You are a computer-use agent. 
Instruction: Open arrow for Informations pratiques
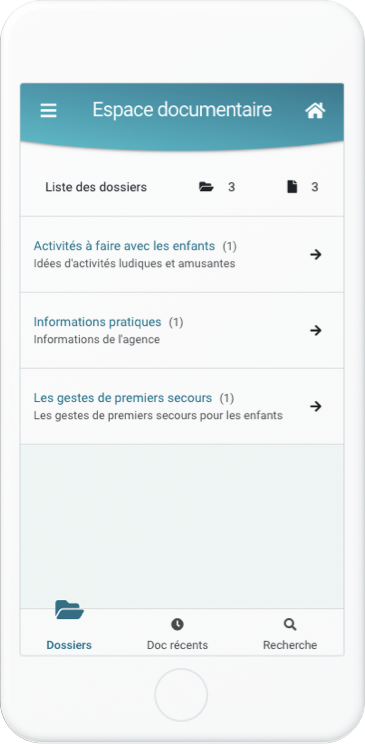pyautogui.click(x=316, y=331)
